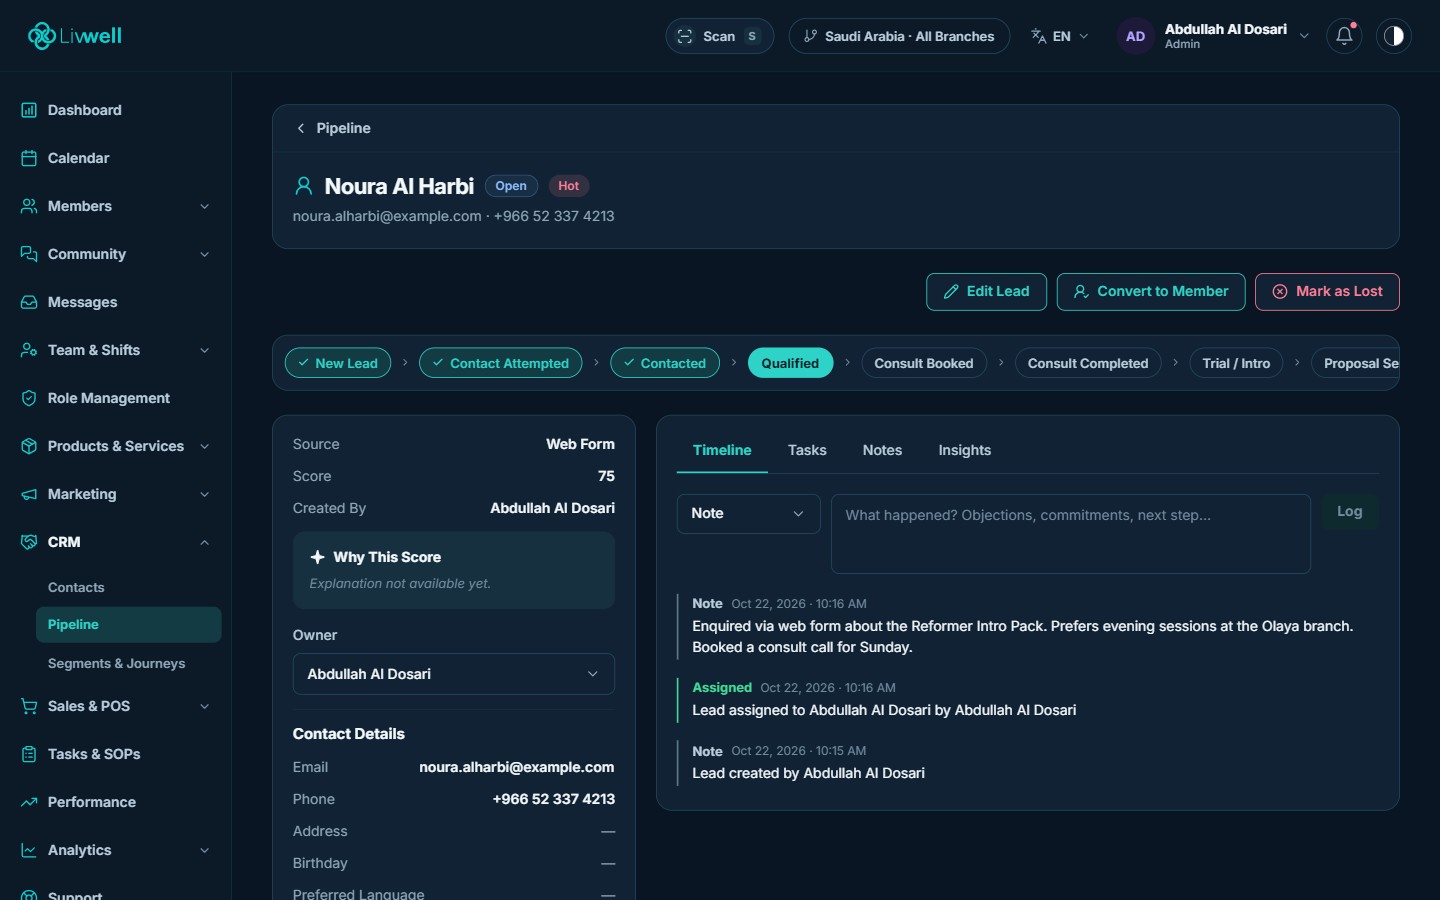Screen dimensions: 1440x900
Task: Open Calendar icon in the sidebar
Action: click(x=29, y=158)
